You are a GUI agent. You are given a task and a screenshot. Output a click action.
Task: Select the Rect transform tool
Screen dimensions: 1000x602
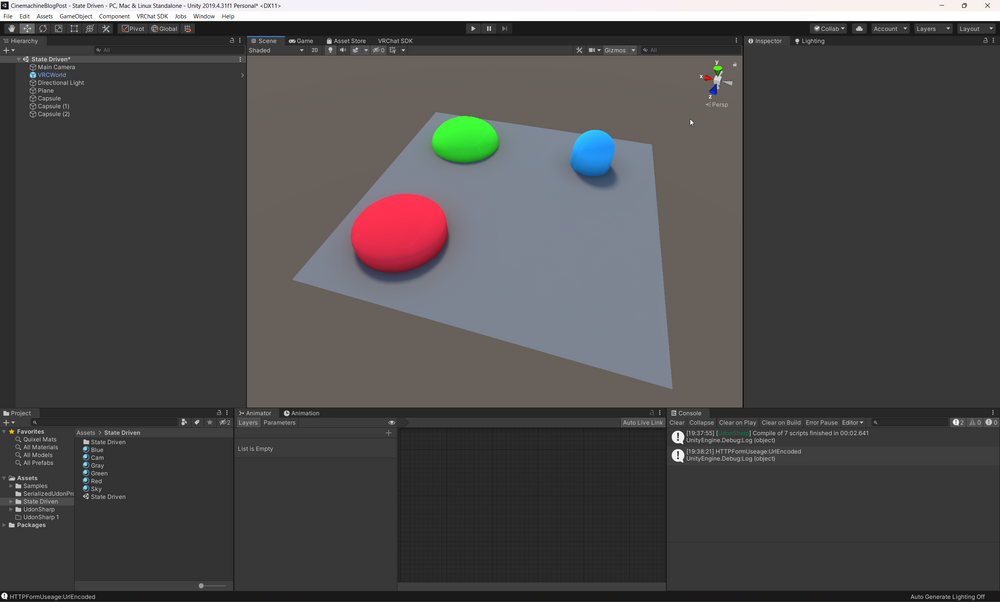tap(73, 28)
